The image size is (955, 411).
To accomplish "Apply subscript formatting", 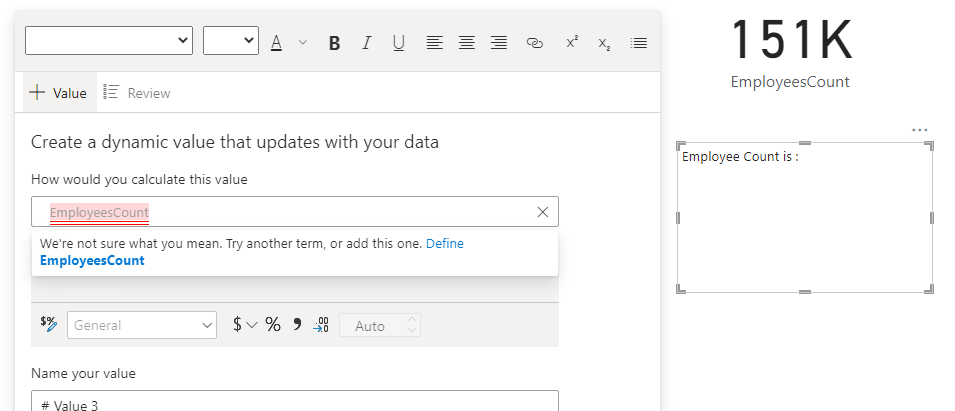I will [604, 44].
